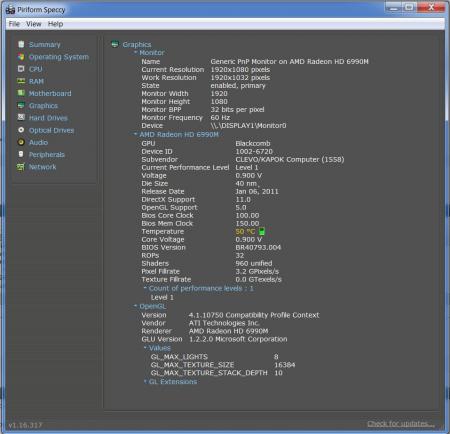
Task: Click the Peripherals mouse icon
Action: click(x=21, y=154)
